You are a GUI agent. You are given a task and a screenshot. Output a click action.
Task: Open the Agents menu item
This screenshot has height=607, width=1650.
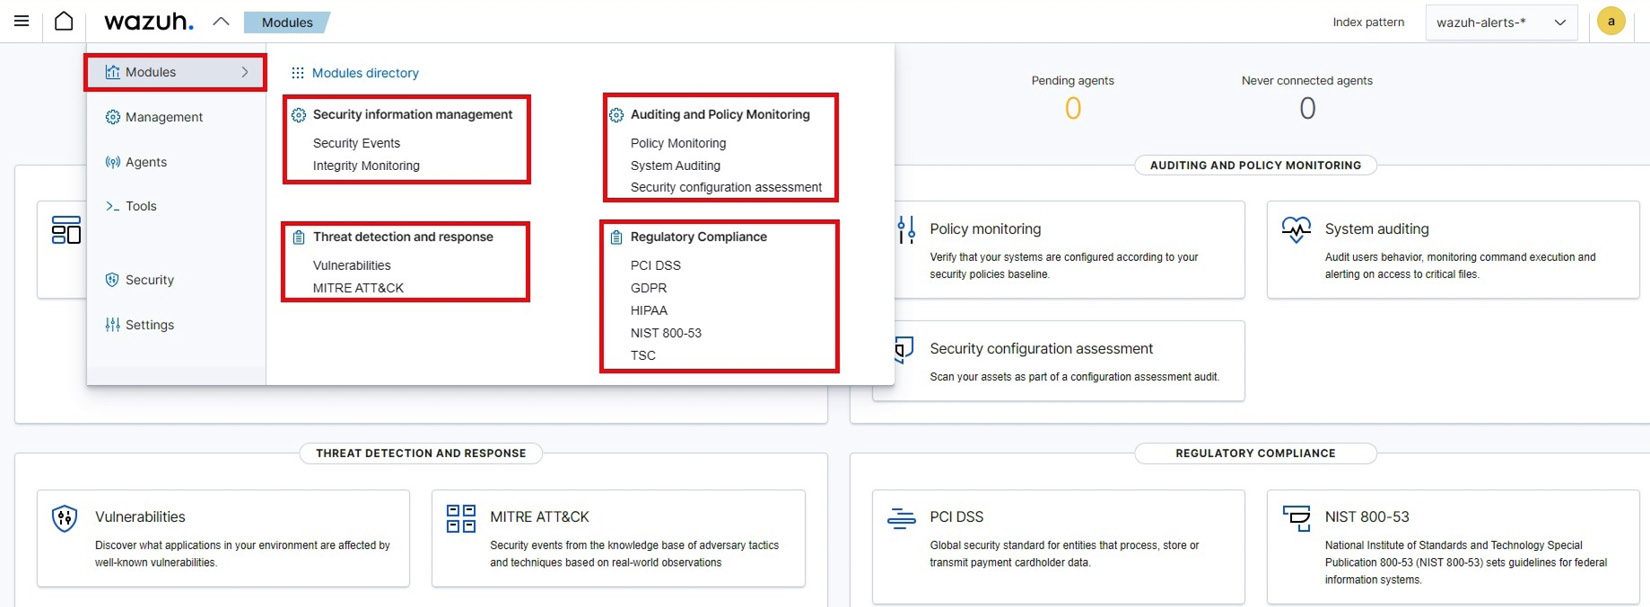click(146, 162)
